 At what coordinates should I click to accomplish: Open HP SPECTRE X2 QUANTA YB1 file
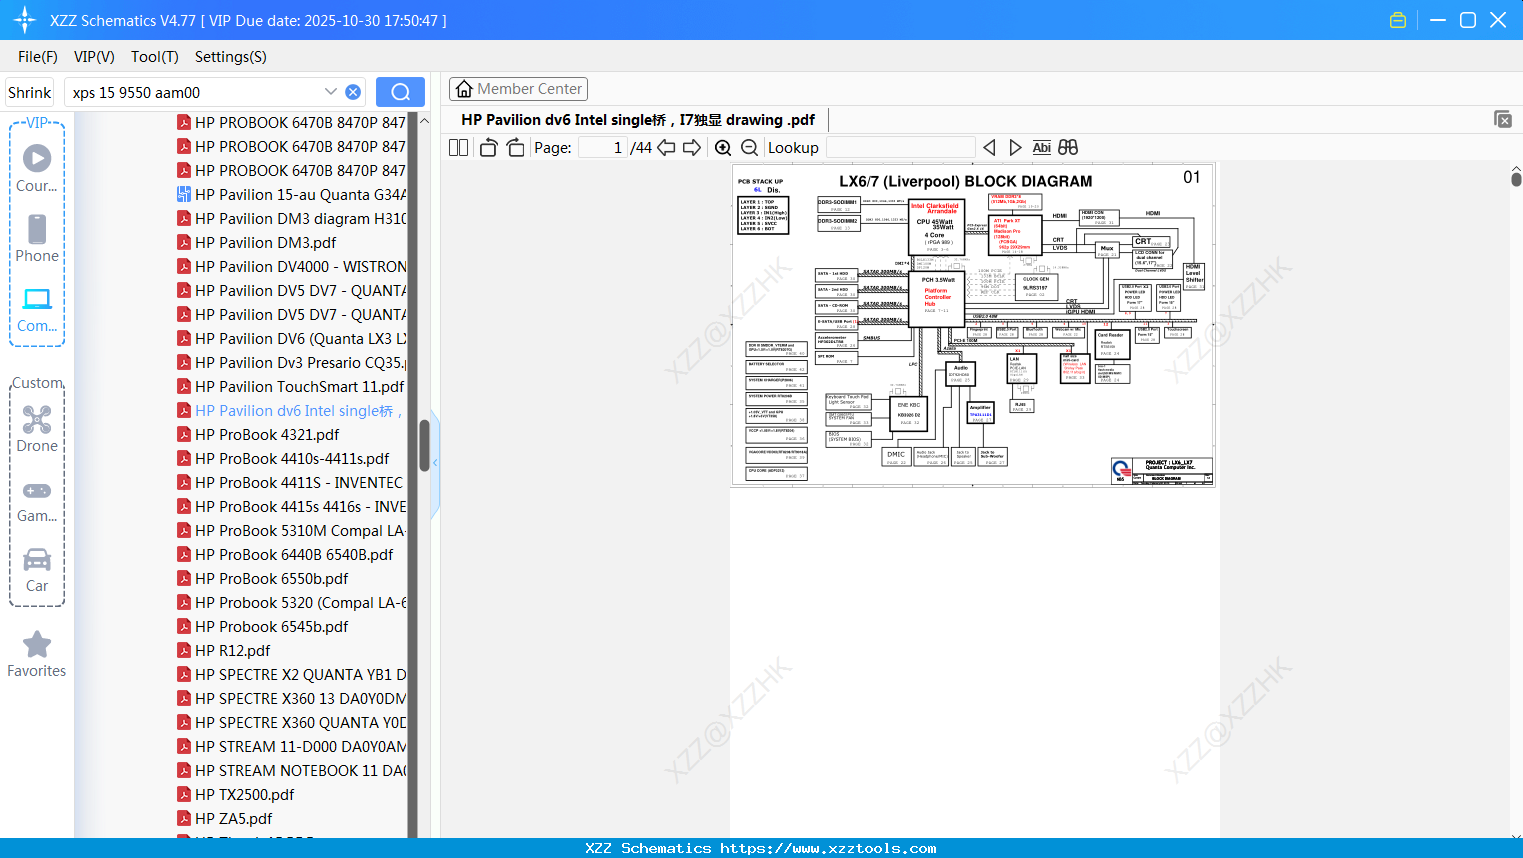tap(291, 675)
